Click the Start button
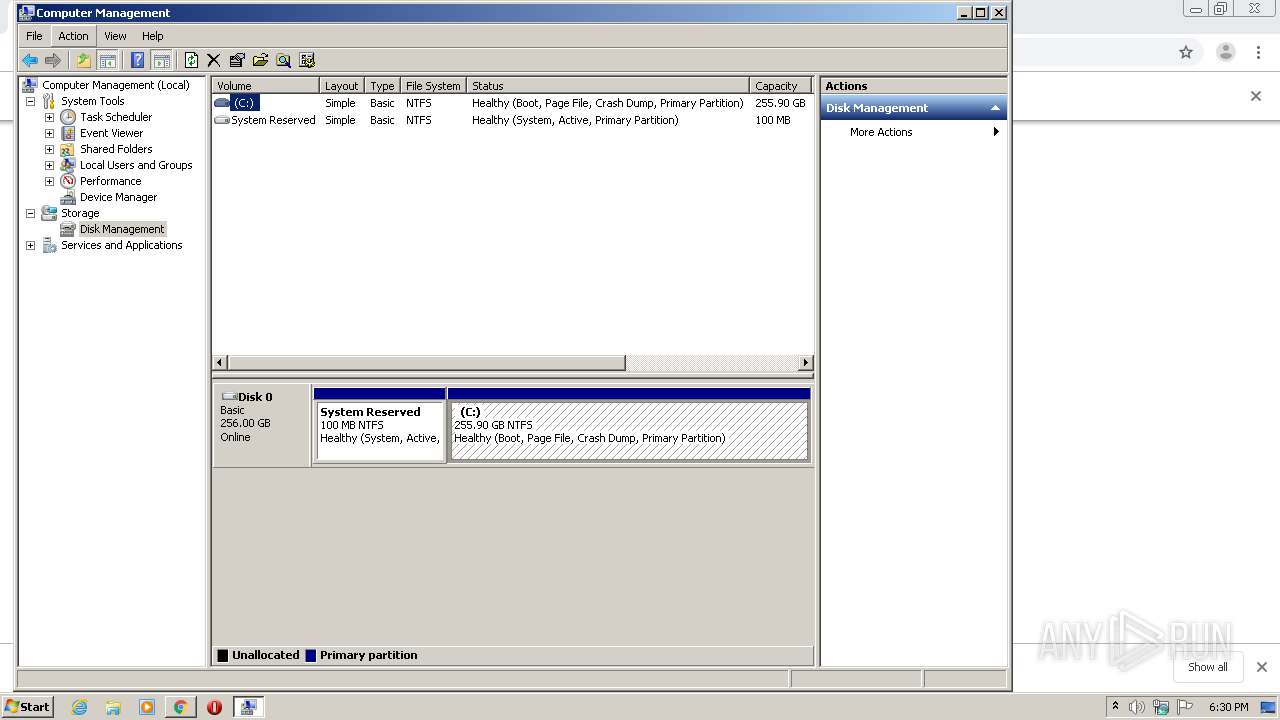Image resolution: width=1280 pixels, height=720 pixels. (x=28, y=707)
